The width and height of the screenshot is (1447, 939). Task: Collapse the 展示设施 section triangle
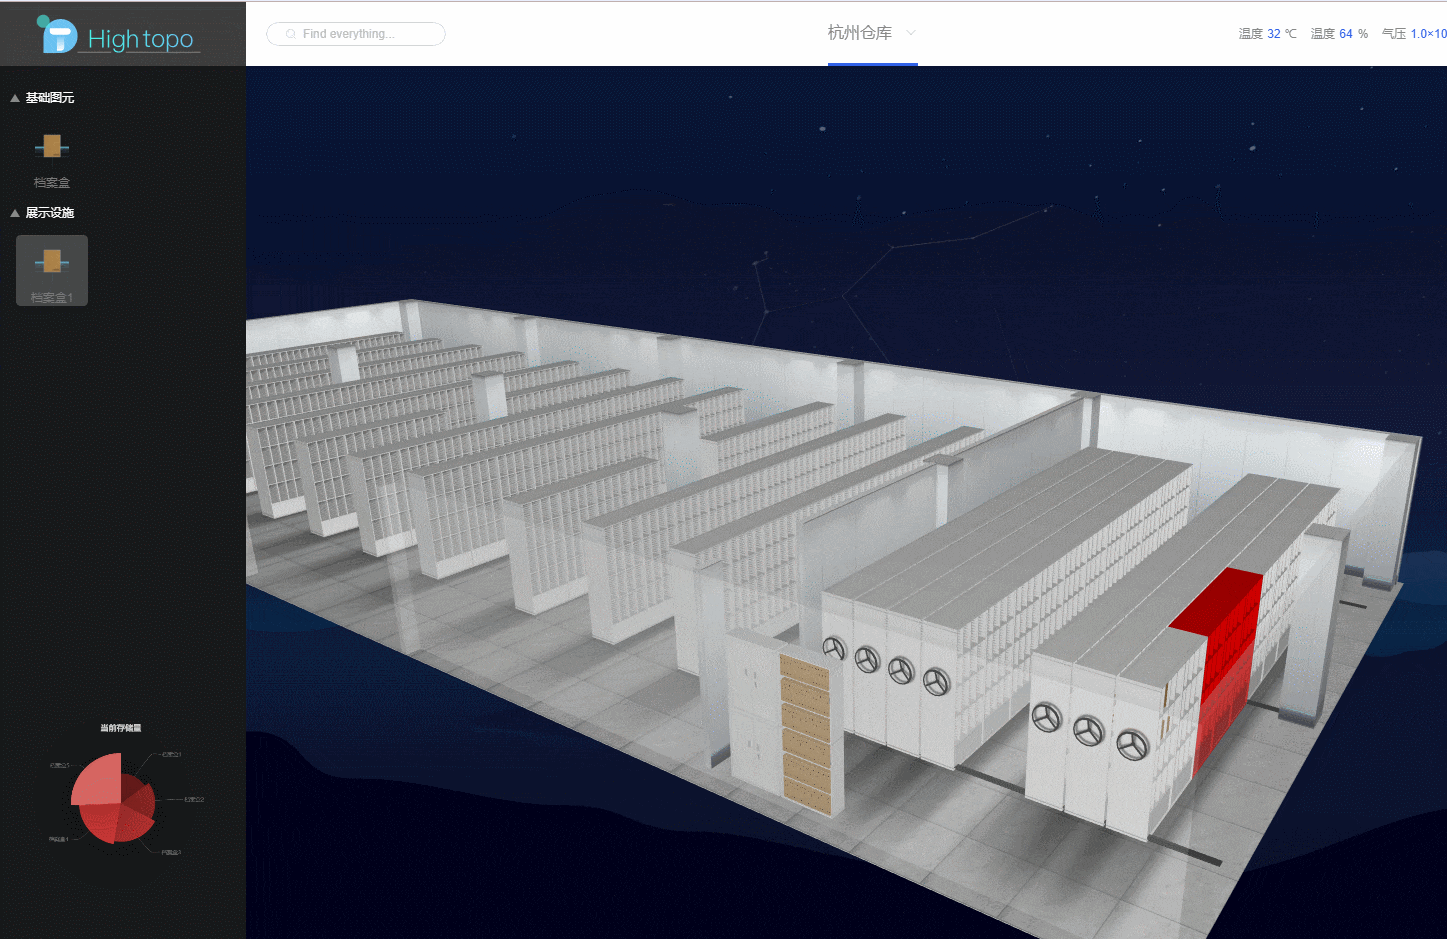13,213
